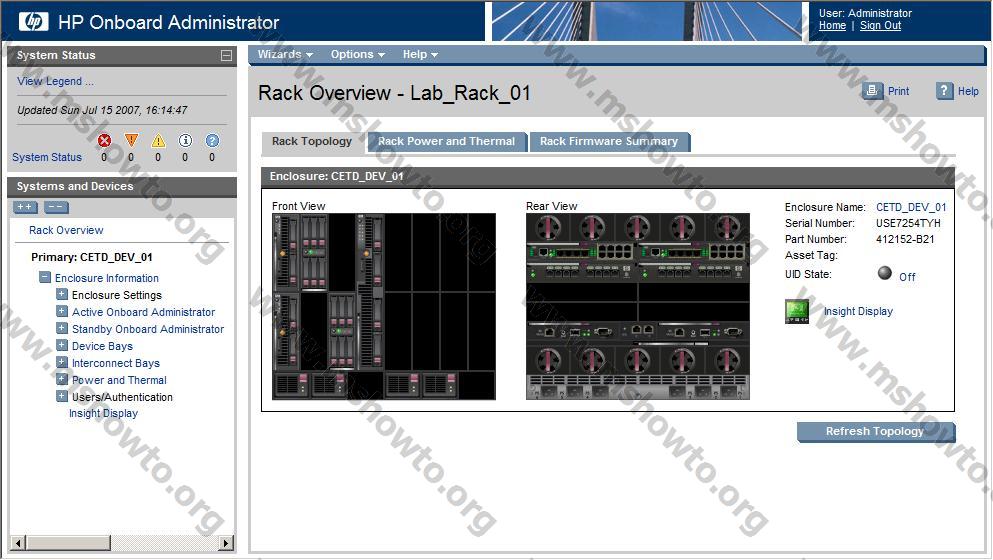Image resolution: width=993 pixels, height=560 pixels.
Task: Expand the Power and Thermal node
Action: coord(61,379)
